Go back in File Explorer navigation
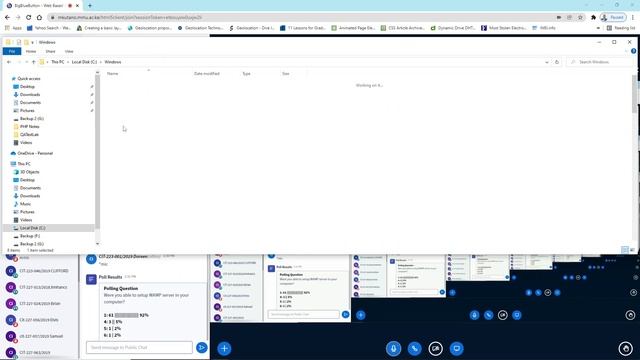 (9, 62)
